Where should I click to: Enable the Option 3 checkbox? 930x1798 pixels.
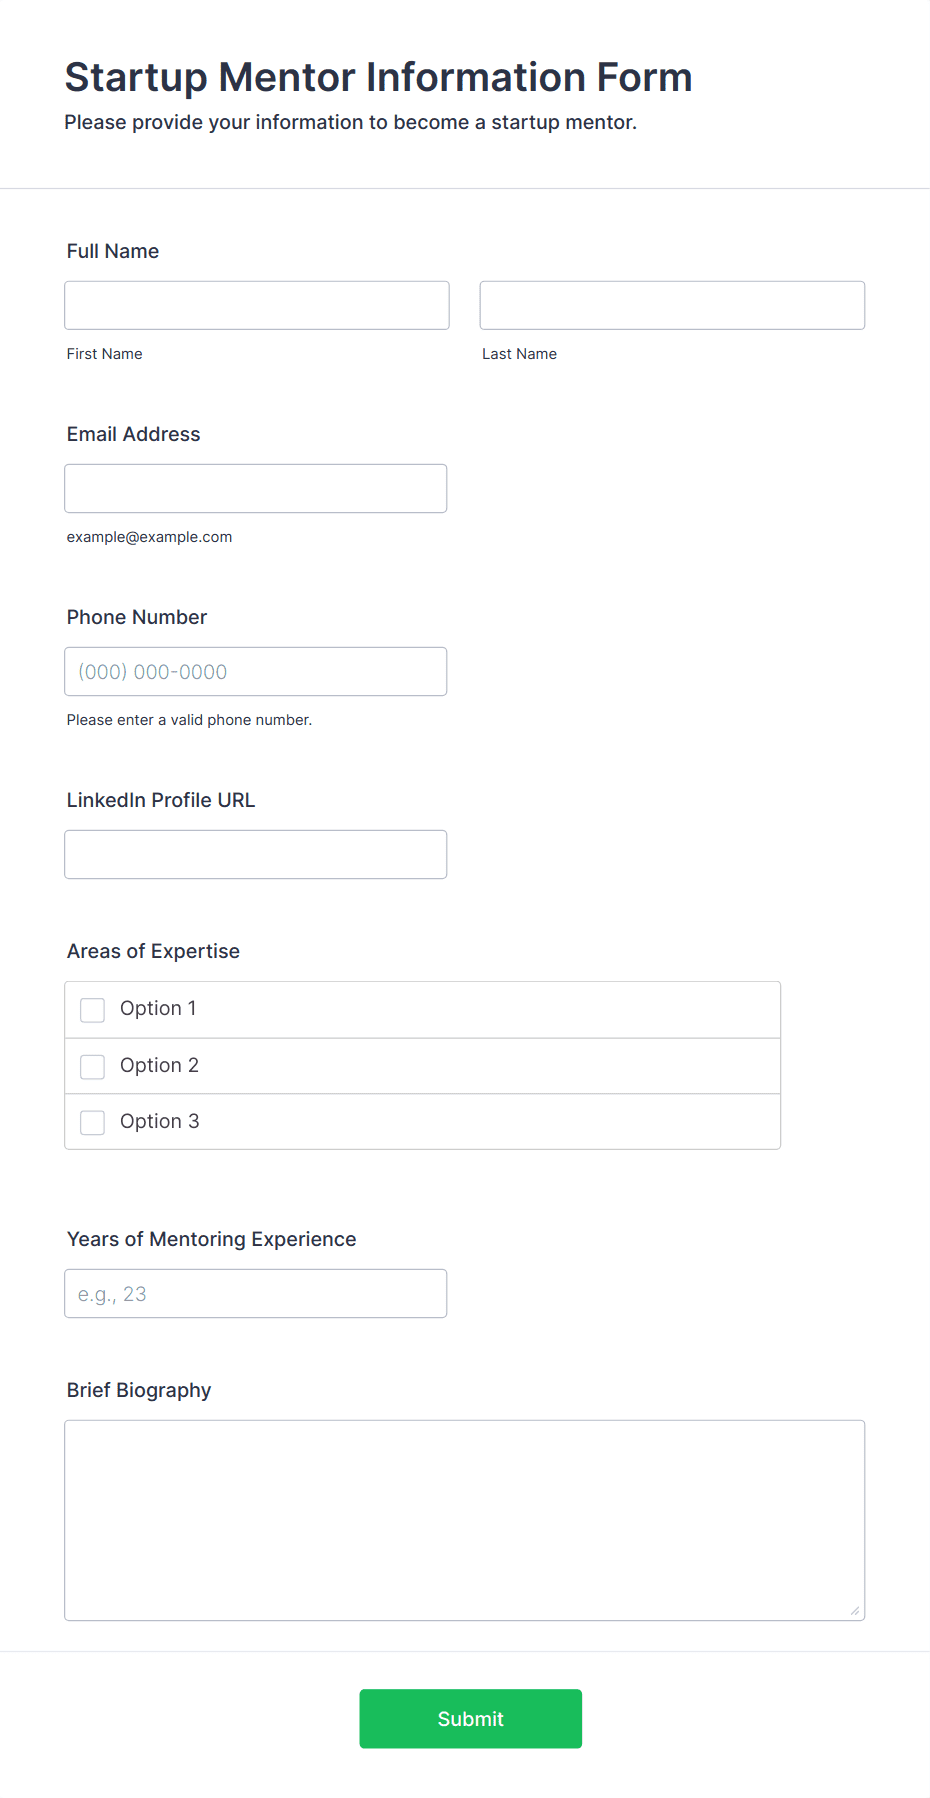coord(93,1123)
